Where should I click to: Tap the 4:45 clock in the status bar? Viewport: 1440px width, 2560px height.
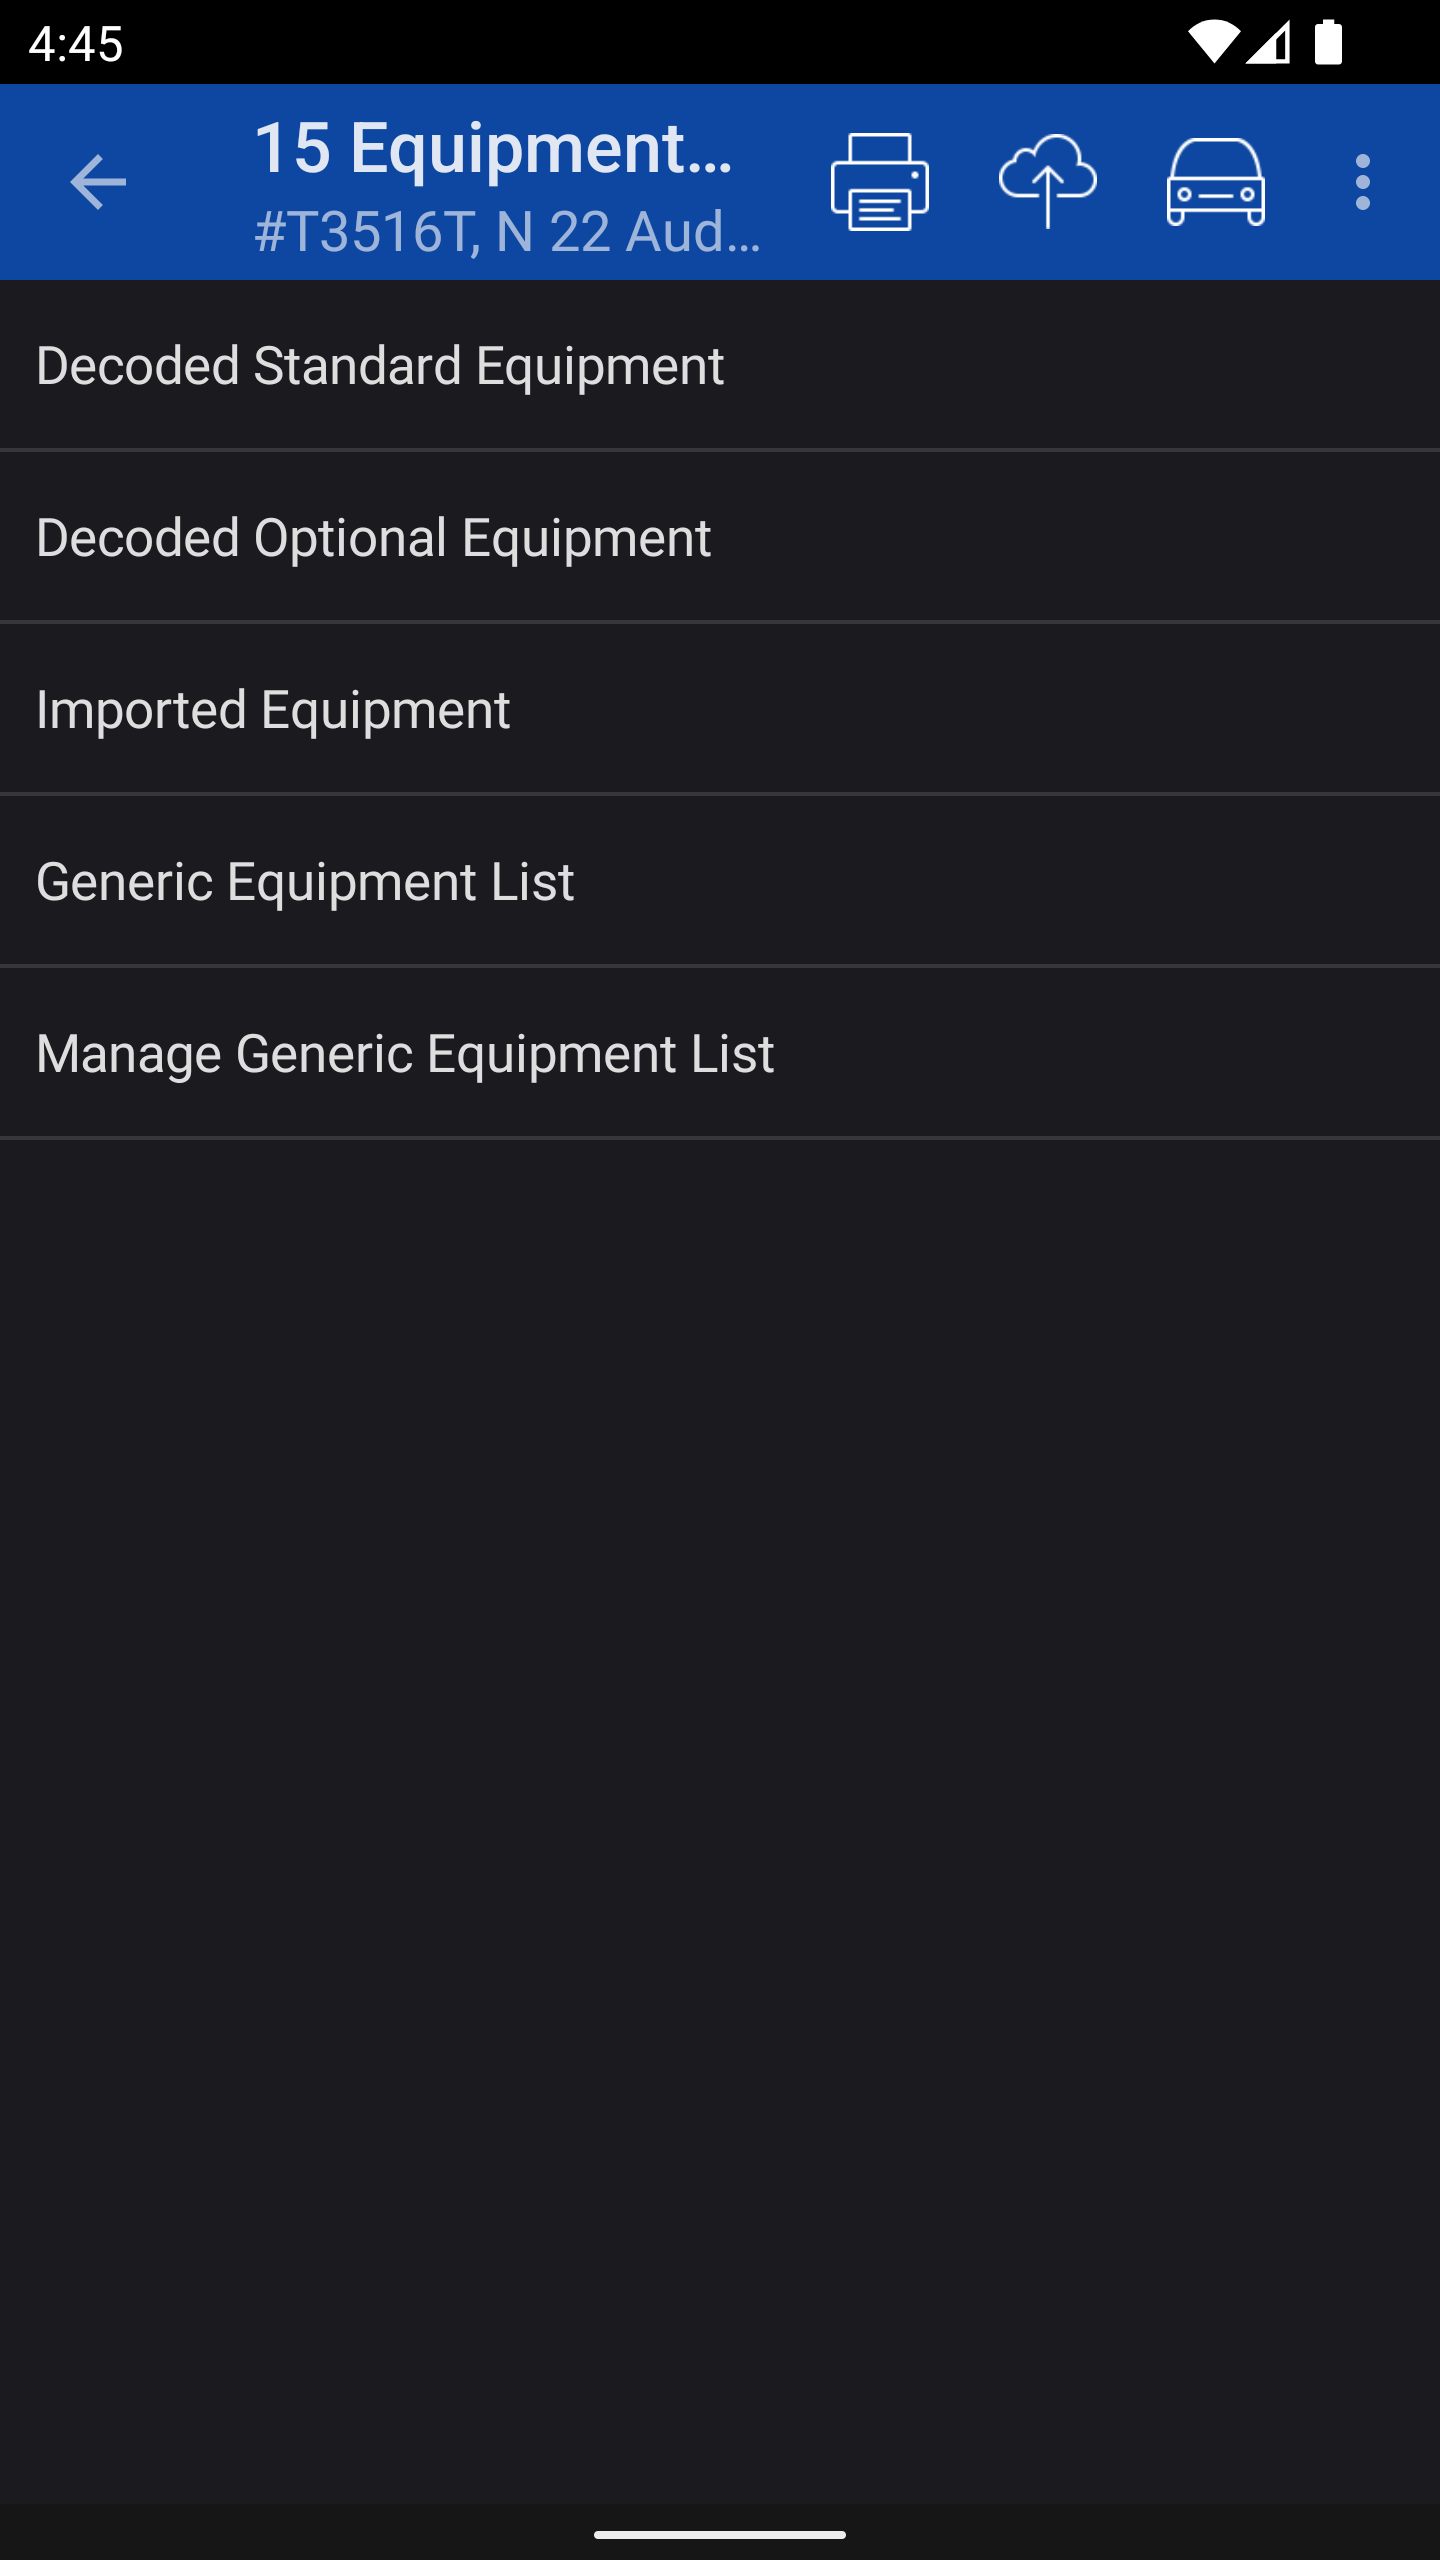point(76,44)
